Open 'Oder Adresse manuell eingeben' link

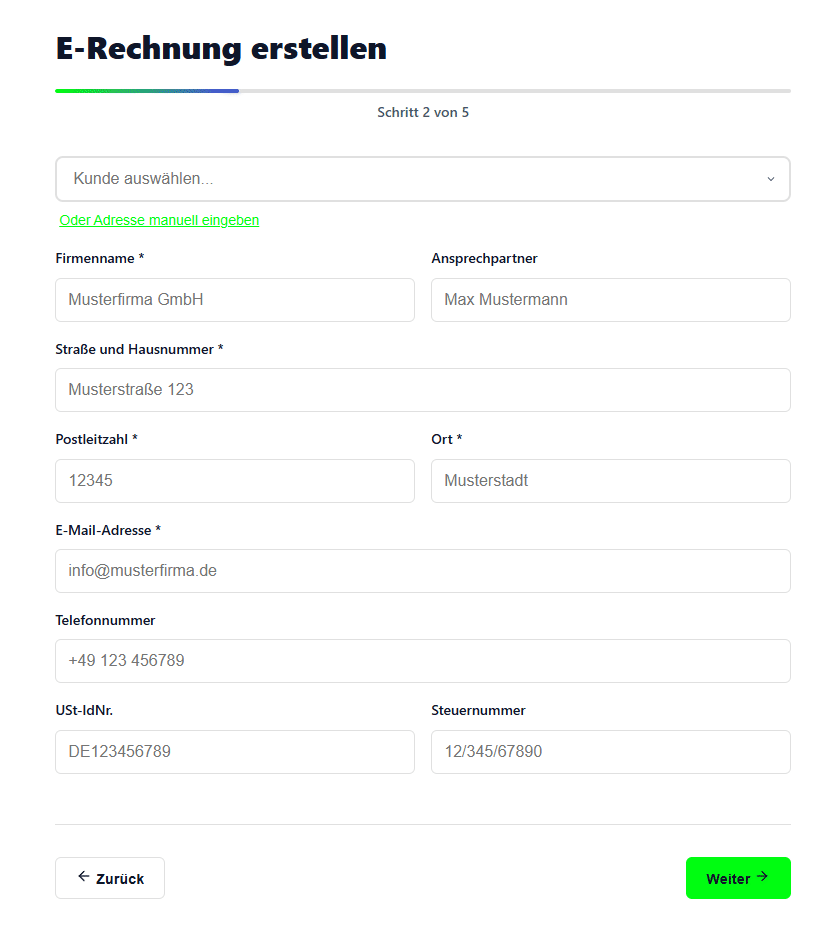[159, 220]
